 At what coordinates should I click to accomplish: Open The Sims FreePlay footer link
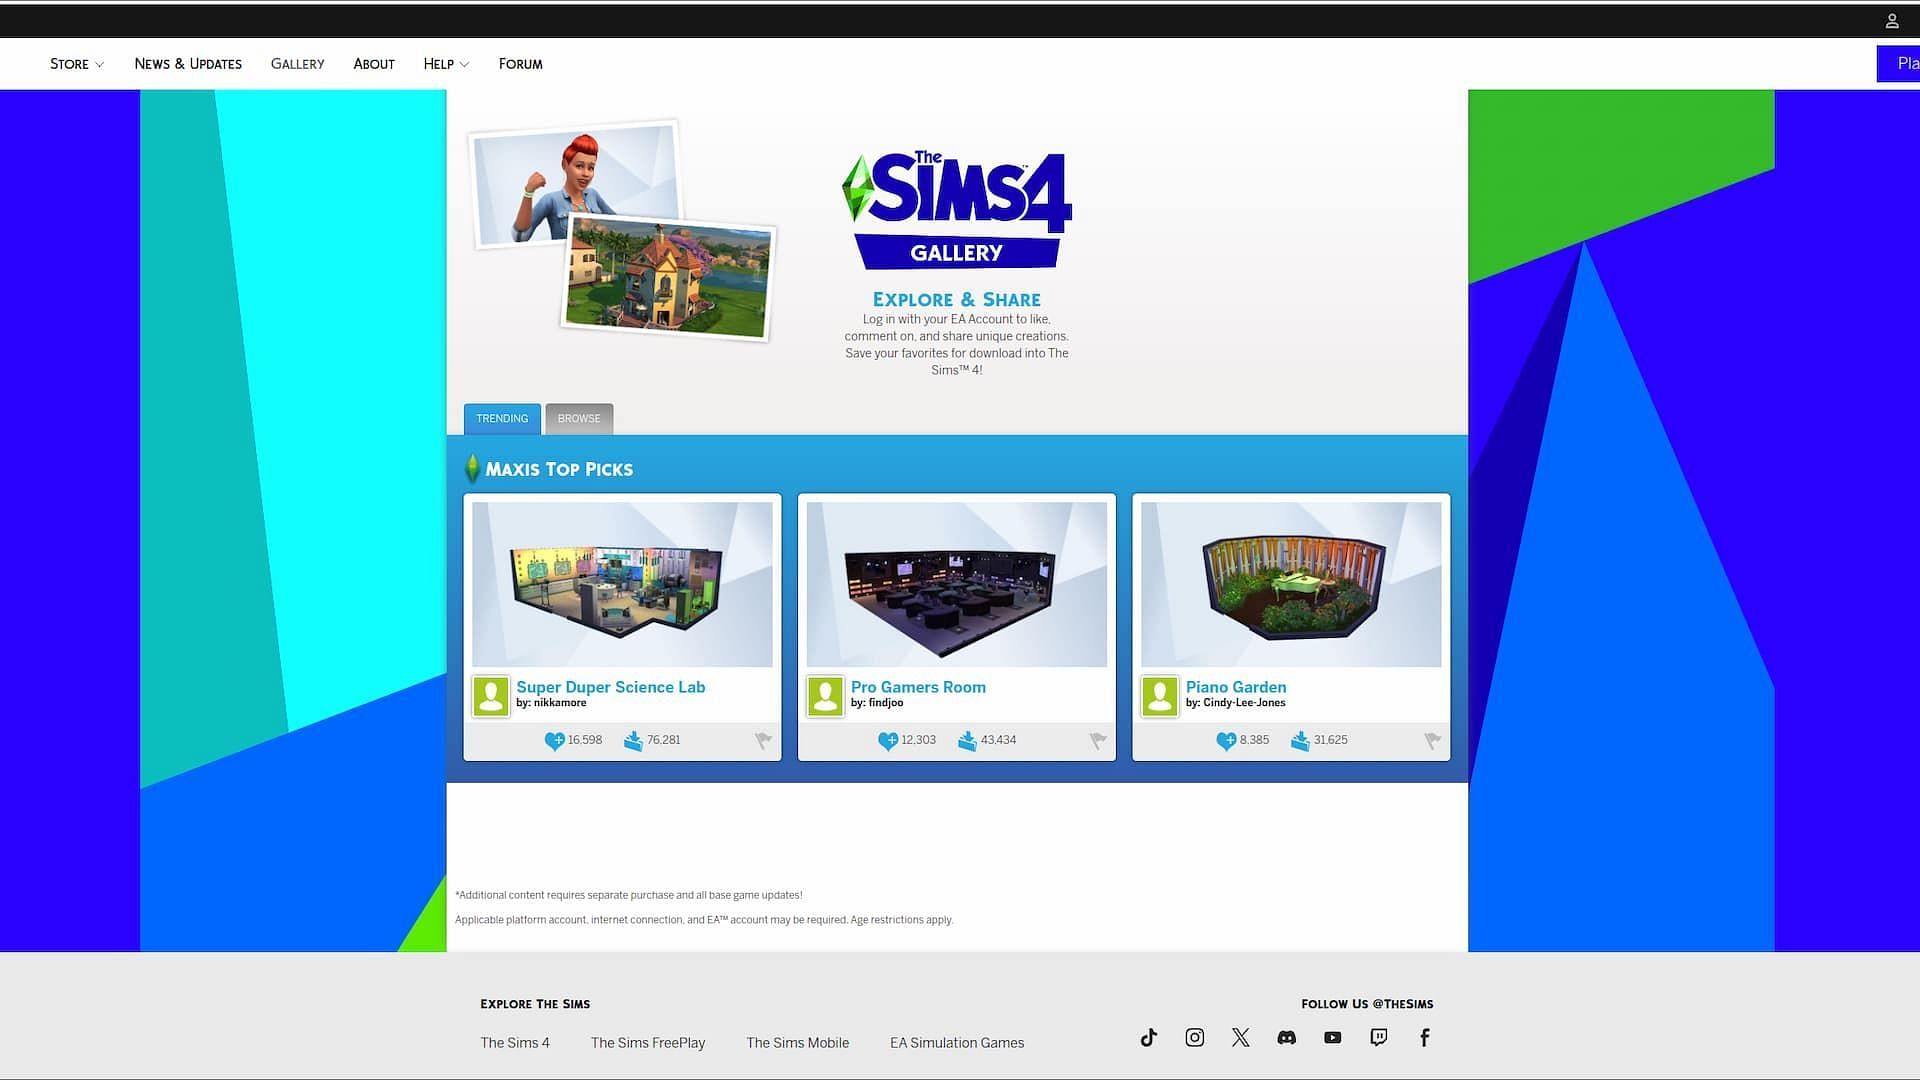click(647, 1043)
